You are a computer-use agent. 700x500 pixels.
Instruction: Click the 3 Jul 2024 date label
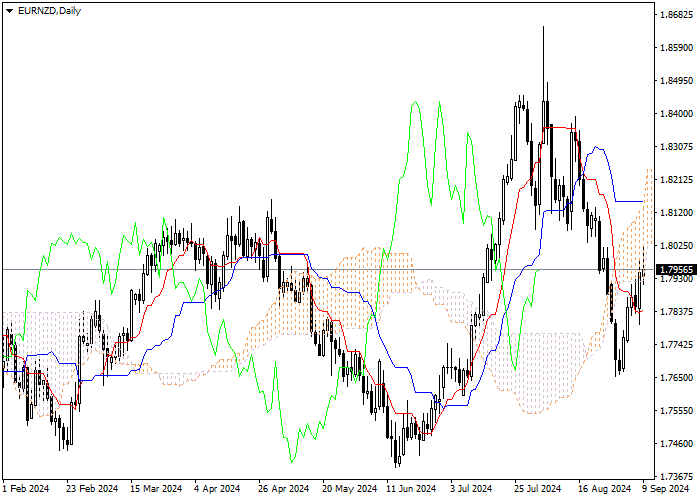coord(471,489)
